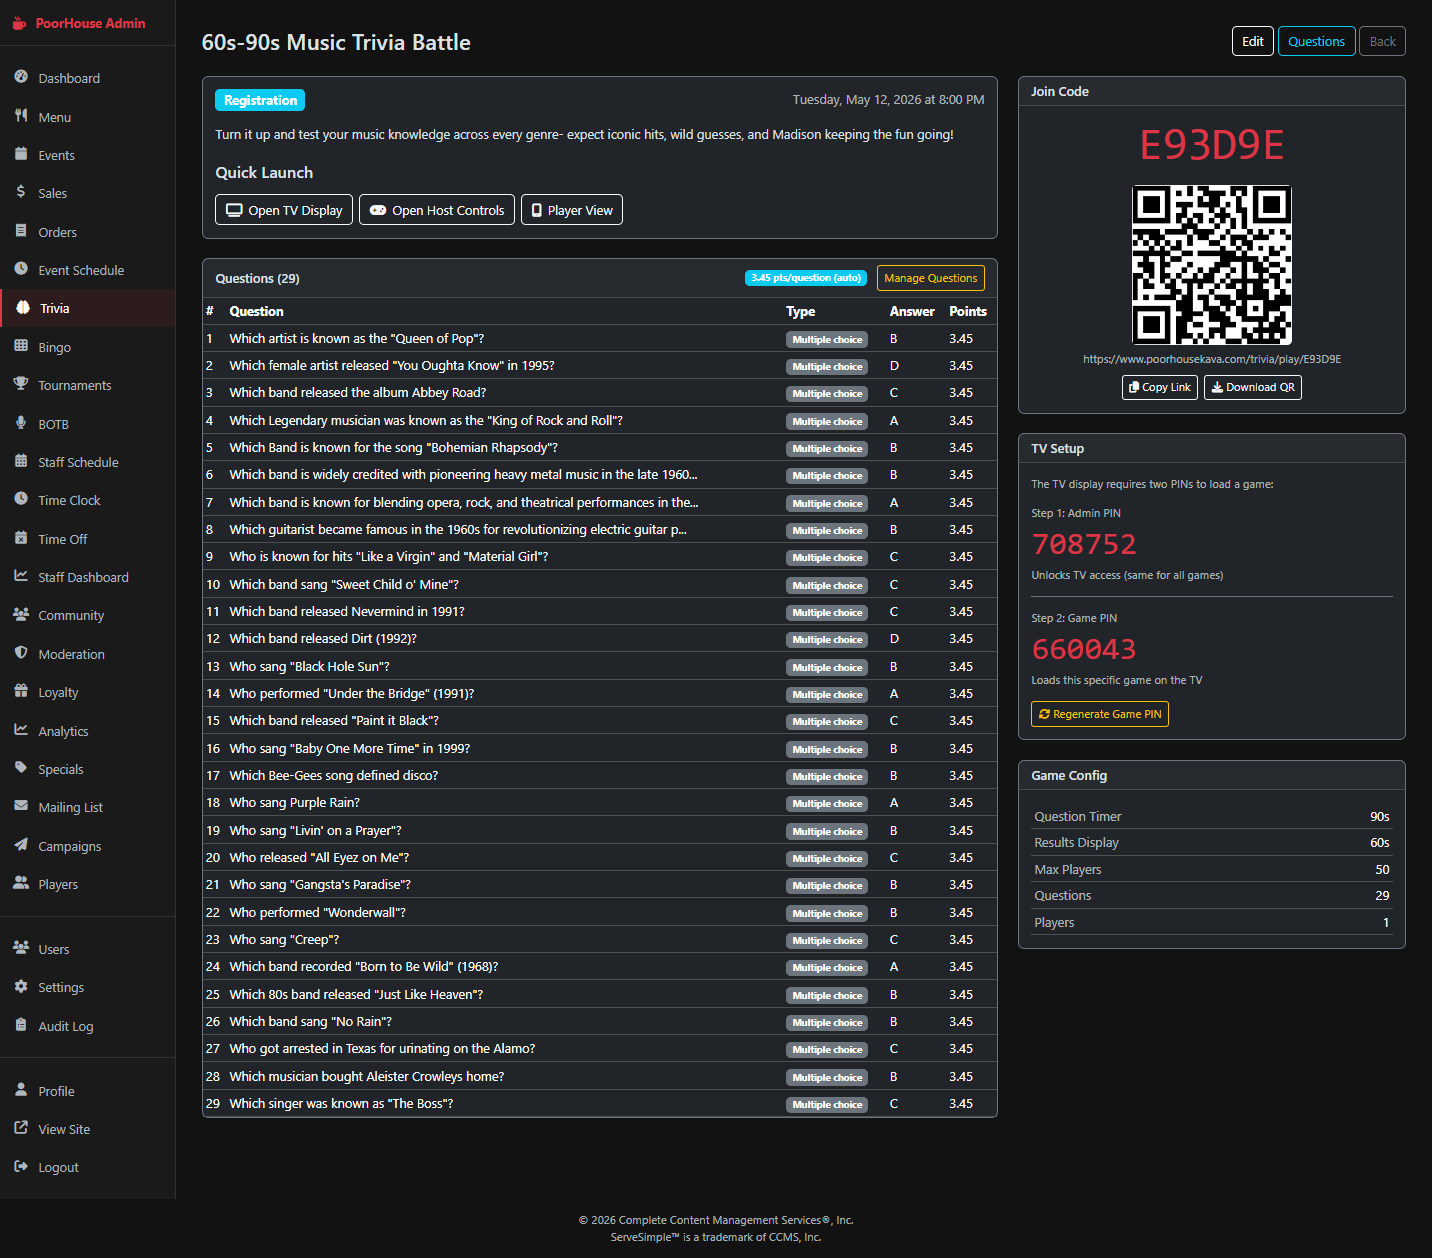Image resolution: width=1432 pixels, height=1258 pixels.
Task: Click the Copy Link button
Action: click(1160, 387)
